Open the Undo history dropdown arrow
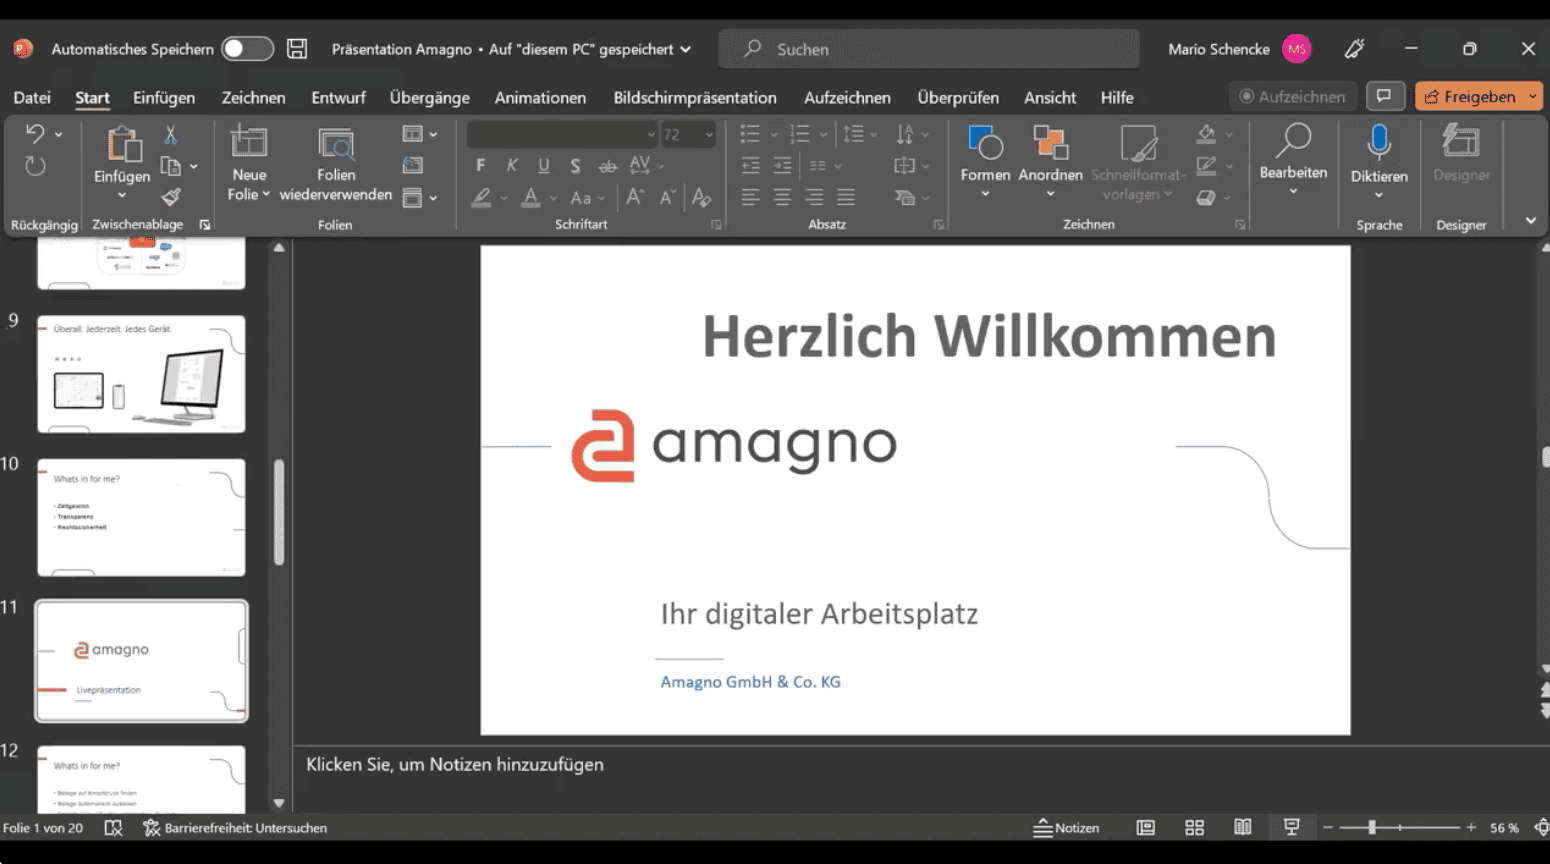This screenshot has width=1550, height=864. [x=58, y=134]
